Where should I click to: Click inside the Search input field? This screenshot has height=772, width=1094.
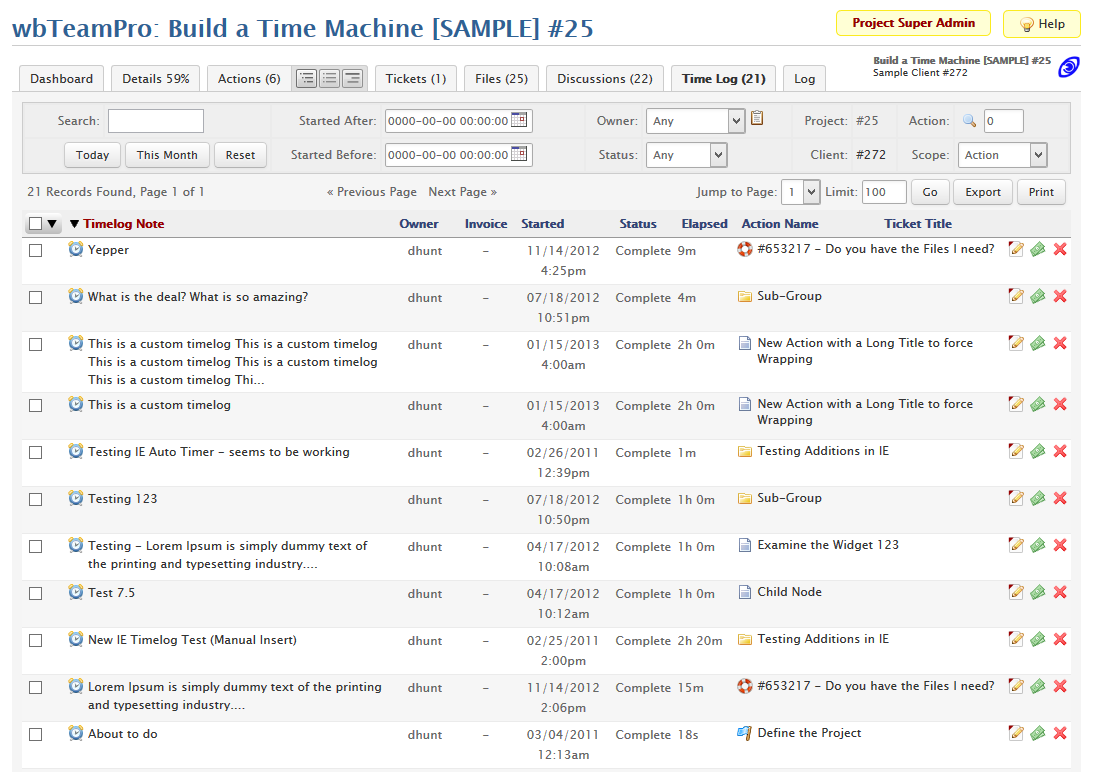click(155, 119)
